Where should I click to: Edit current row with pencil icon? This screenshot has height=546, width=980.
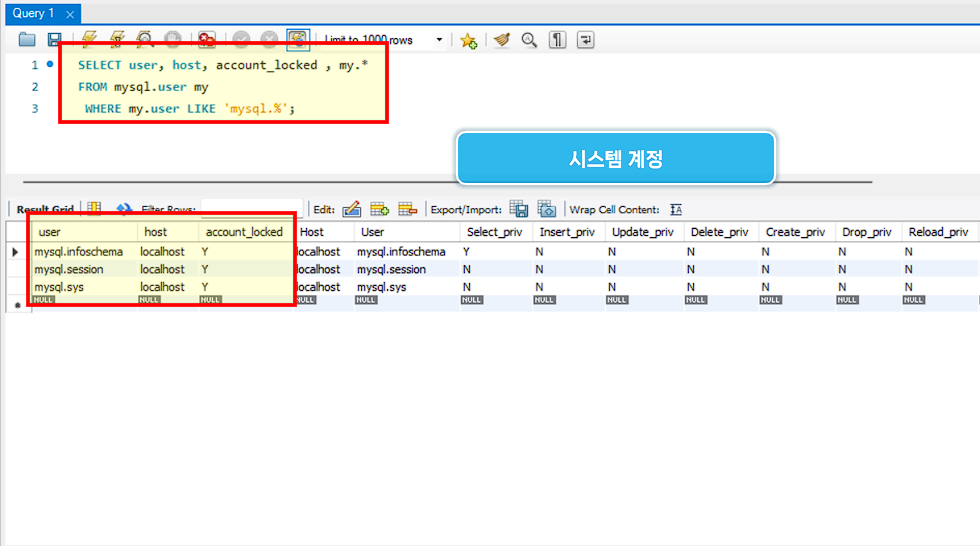(352, 209)
